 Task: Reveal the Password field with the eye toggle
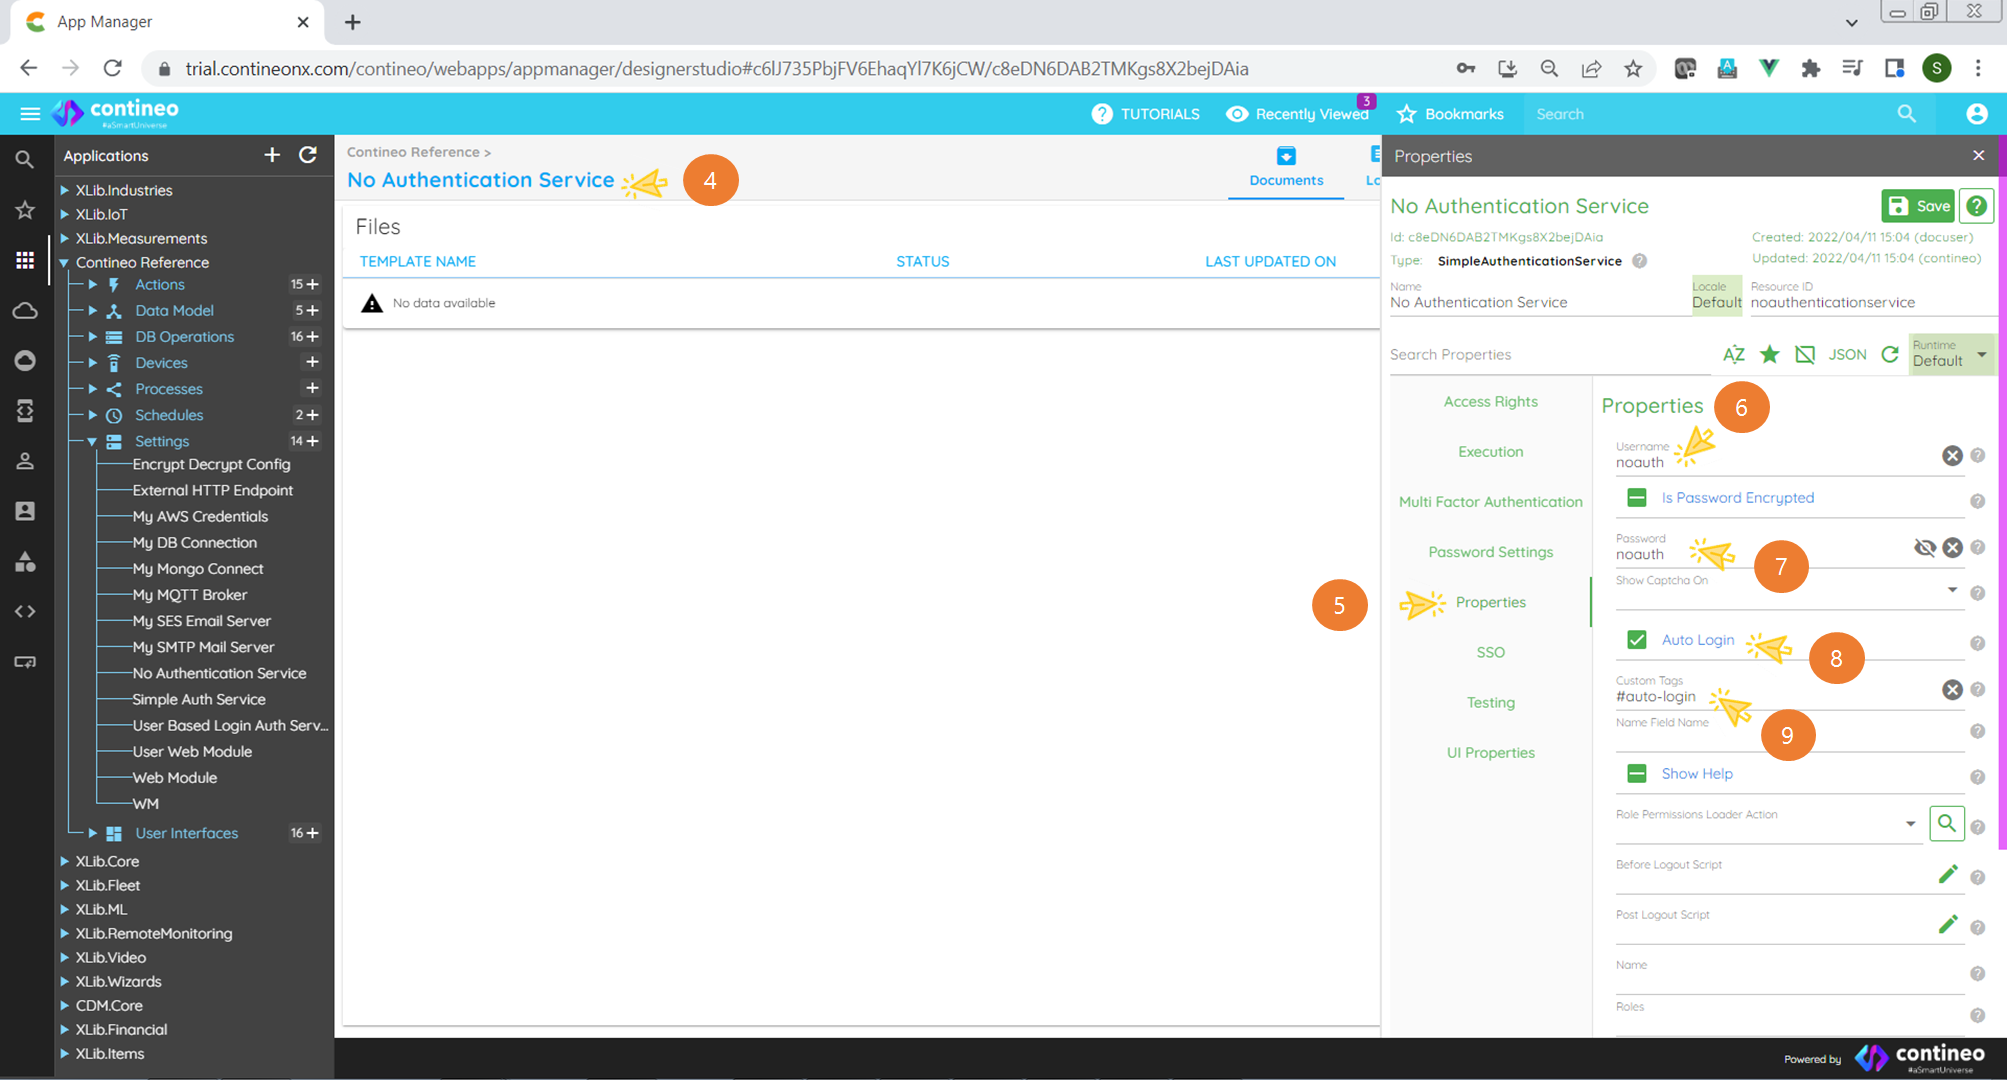tap(1925, 547)
